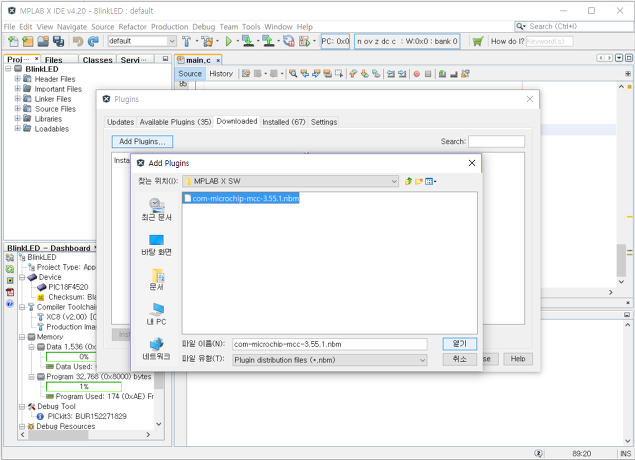Expand the Header Files tree node
Viewport: 635px width, 460px height.
click(x=17, y=79)
